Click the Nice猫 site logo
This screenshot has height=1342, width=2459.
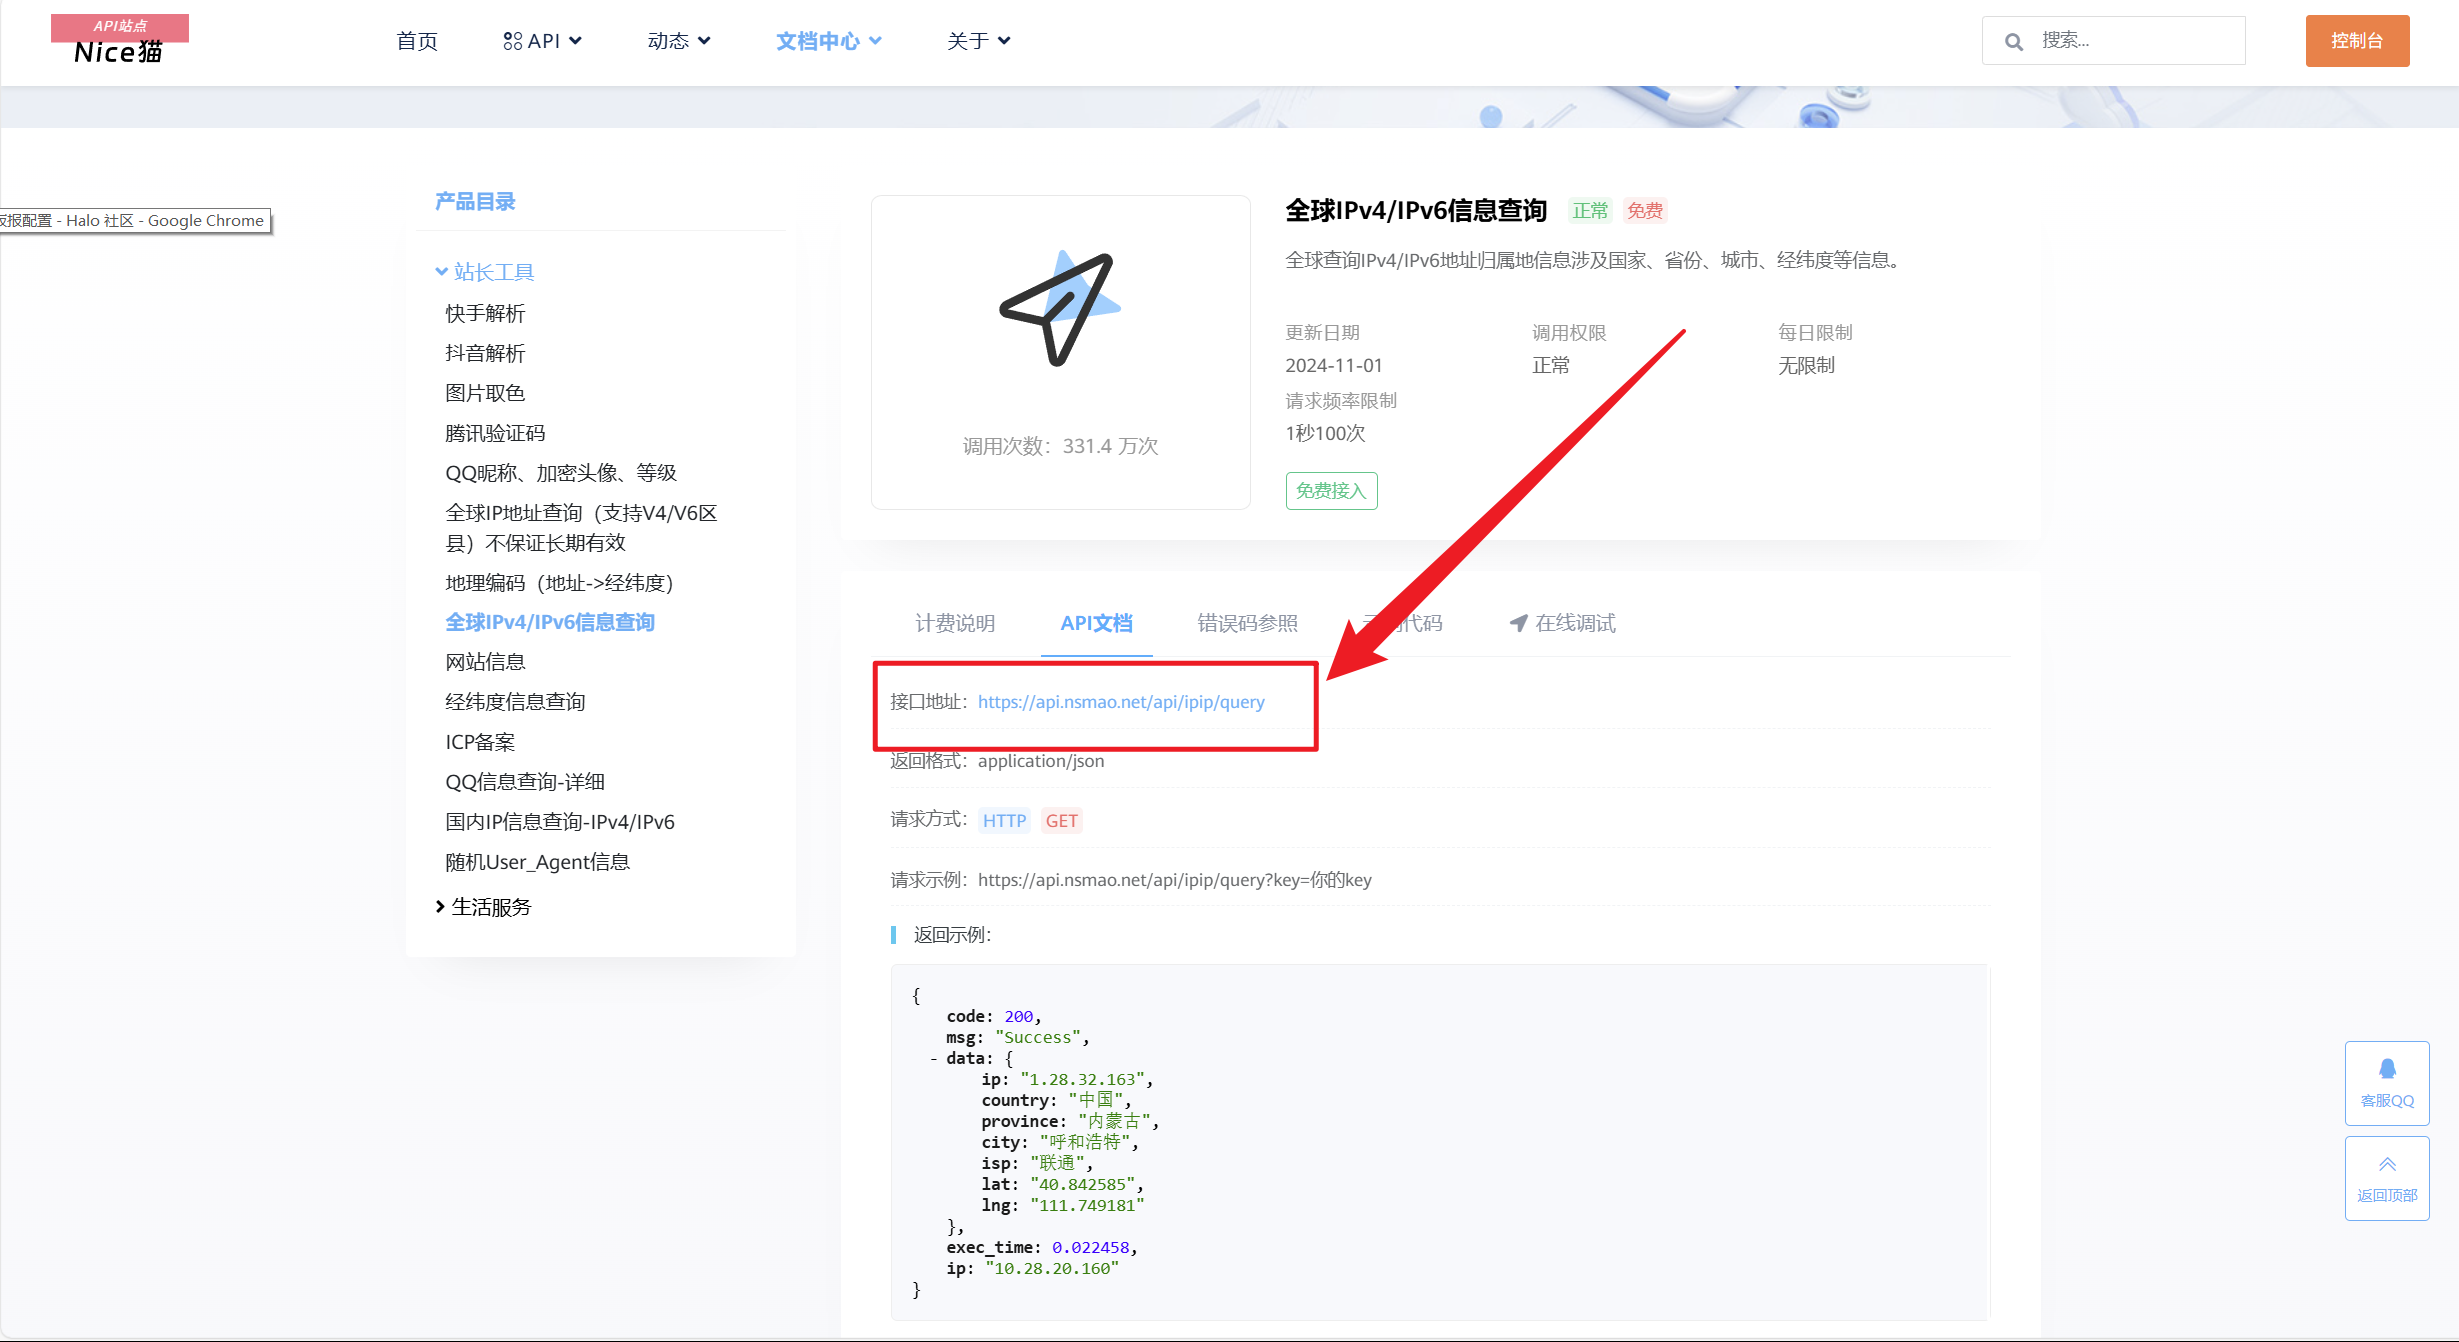(x=119, y=41)
